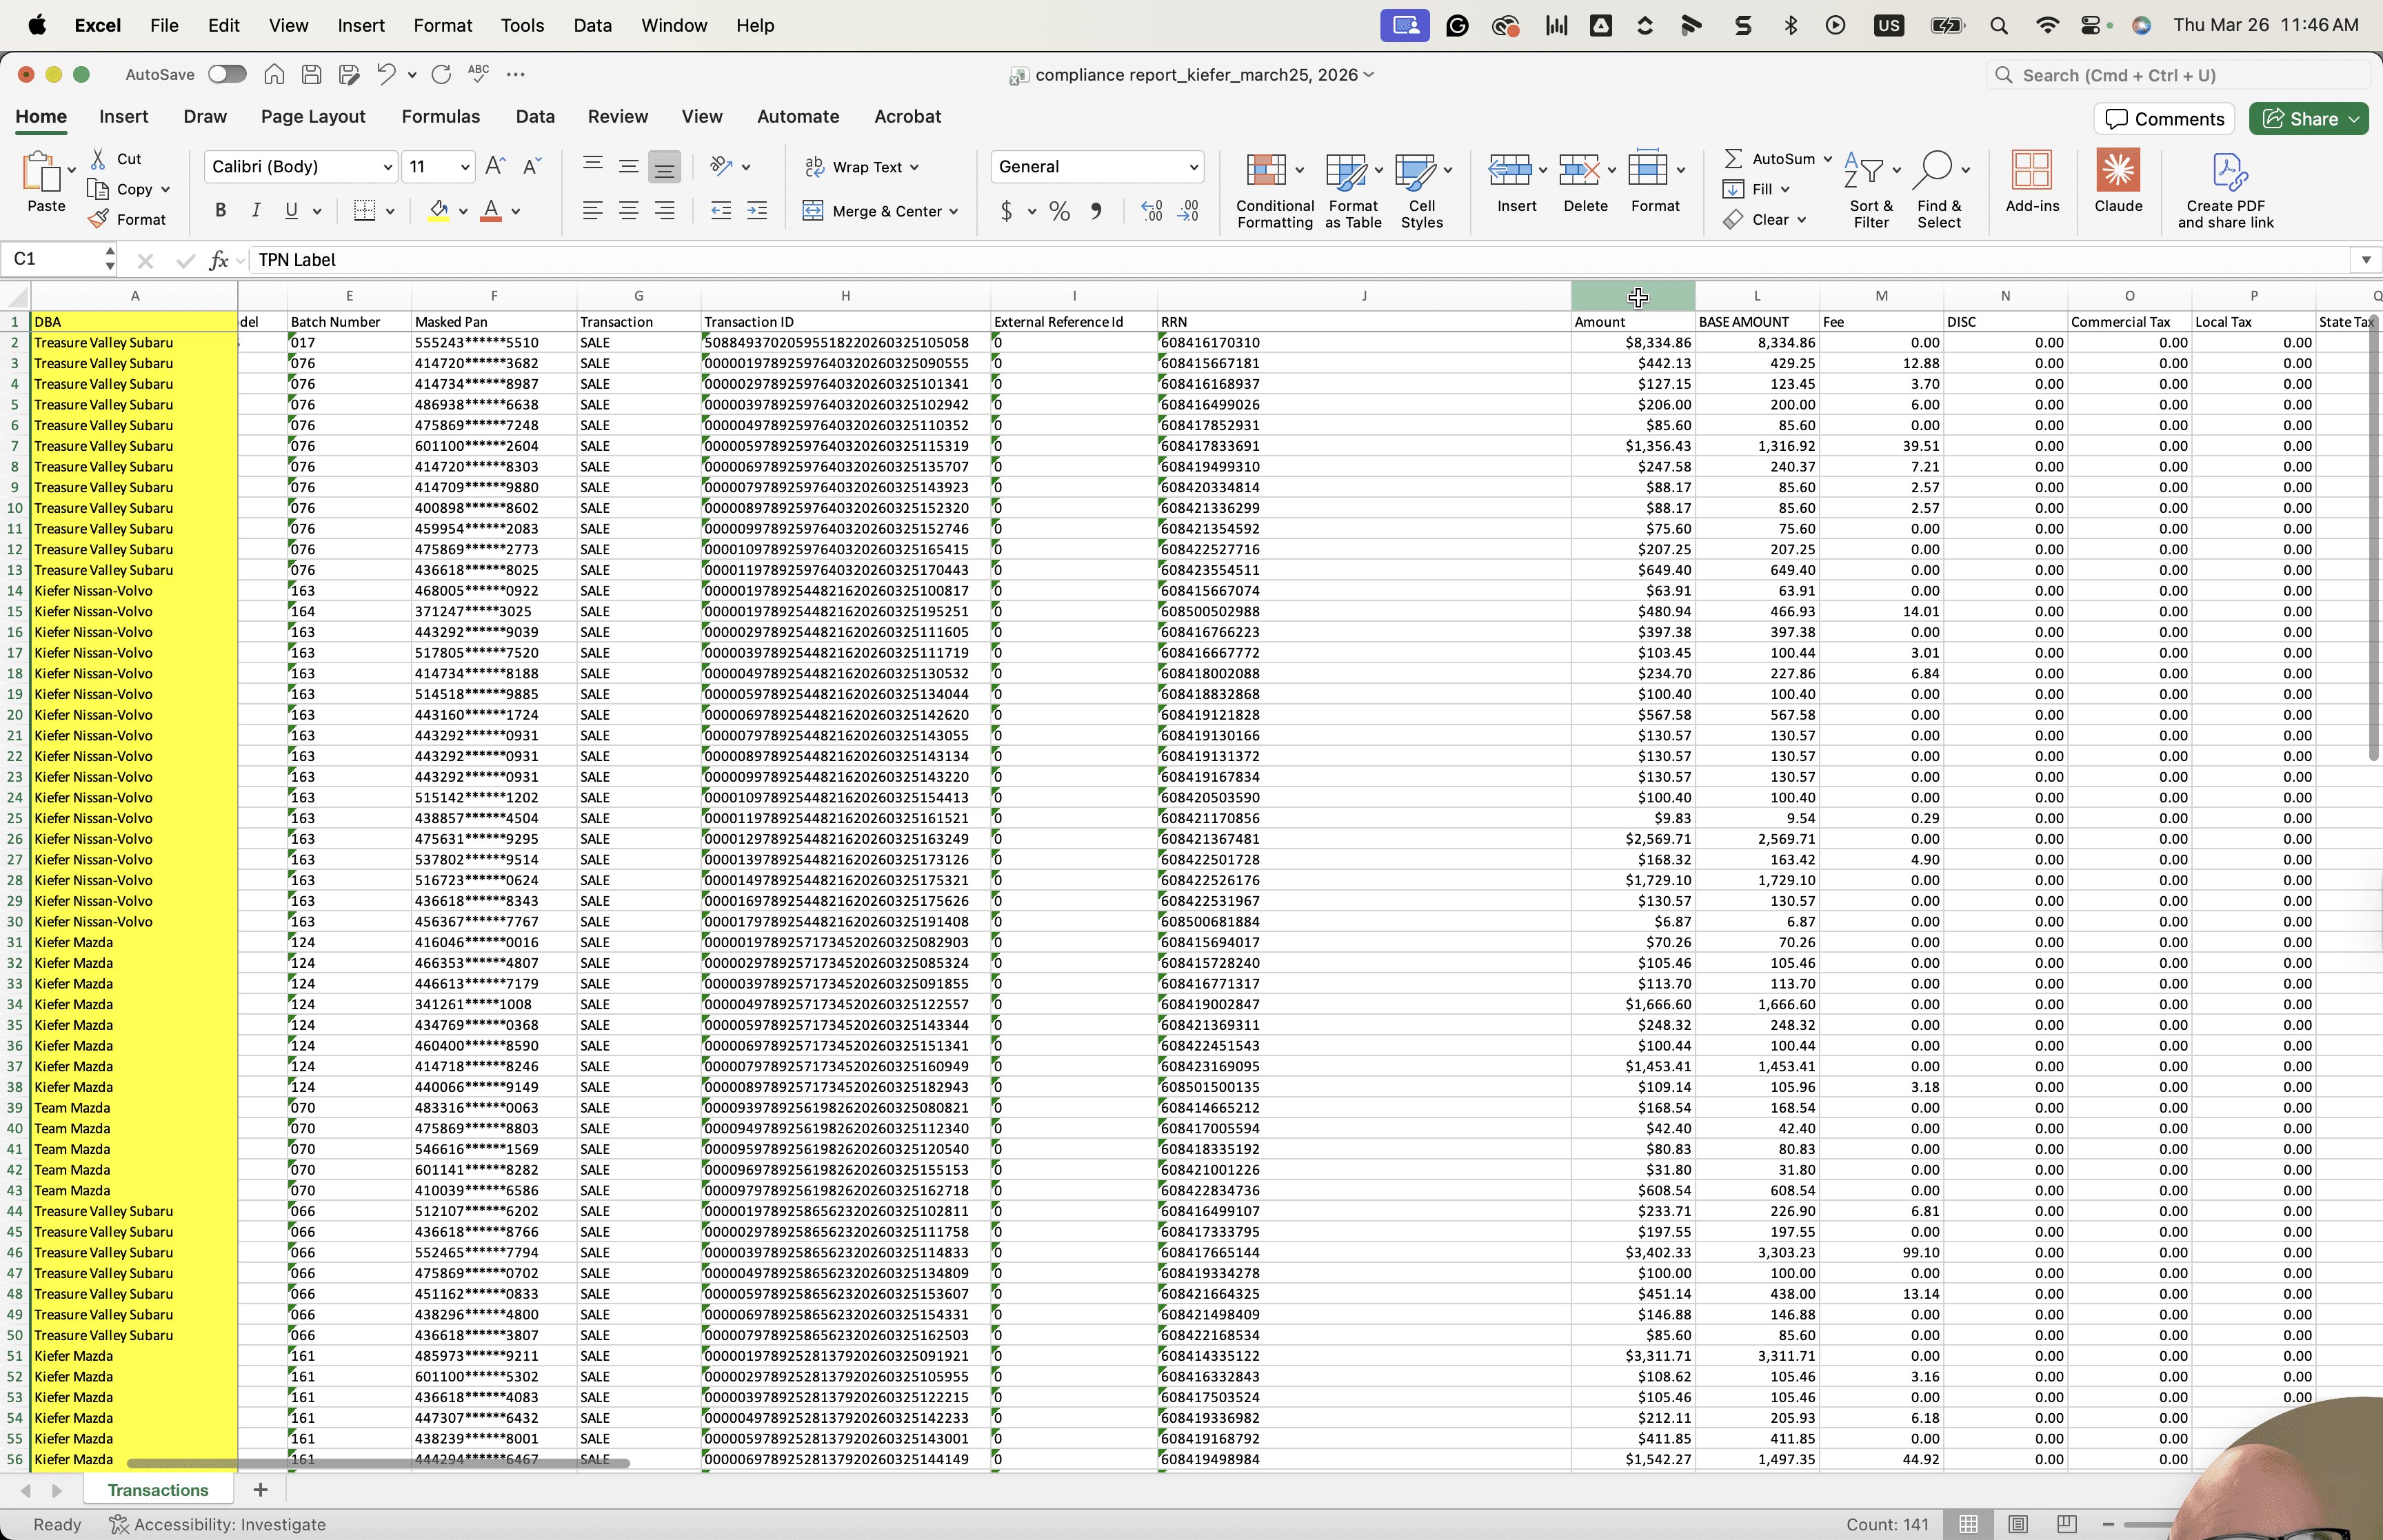Select column L header
The image size is (2383, 1540).
[x=1756, y=296]
